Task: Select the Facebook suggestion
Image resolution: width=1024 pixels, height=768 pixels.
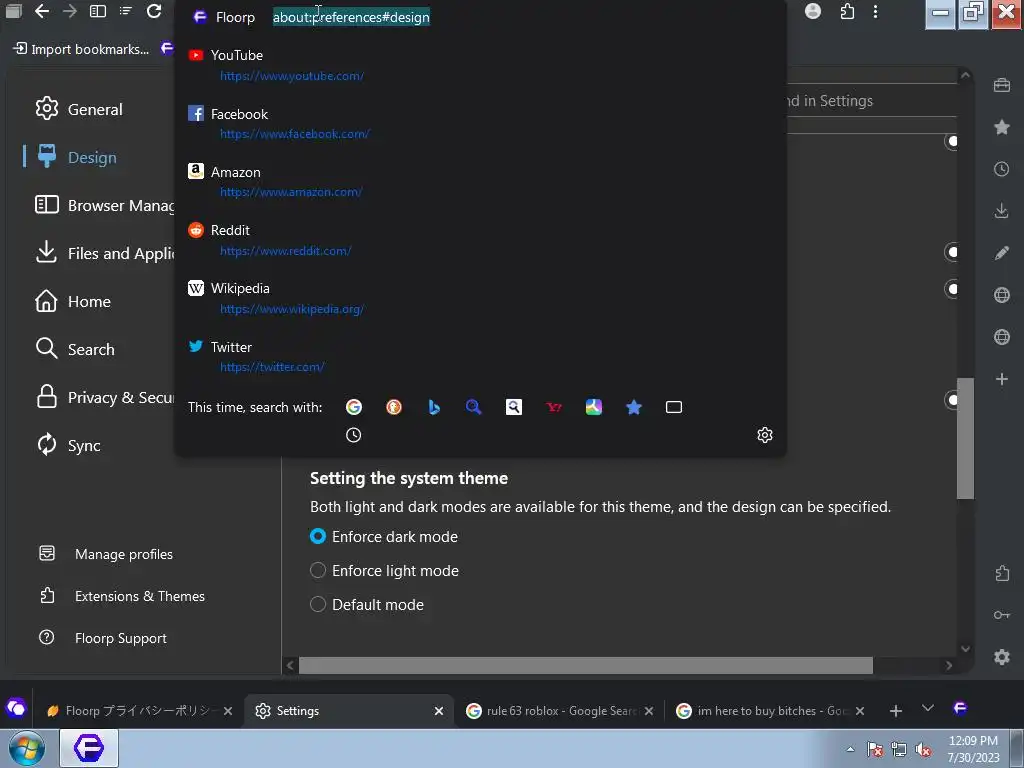Action: pos(480,123)
